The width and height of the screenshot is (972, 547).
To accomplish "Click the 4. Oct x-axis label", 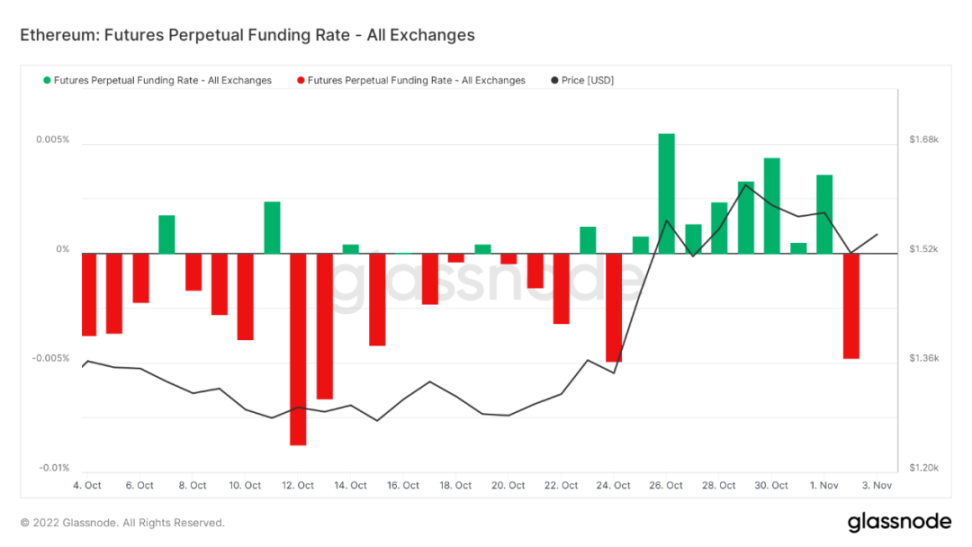I will 87,486.
